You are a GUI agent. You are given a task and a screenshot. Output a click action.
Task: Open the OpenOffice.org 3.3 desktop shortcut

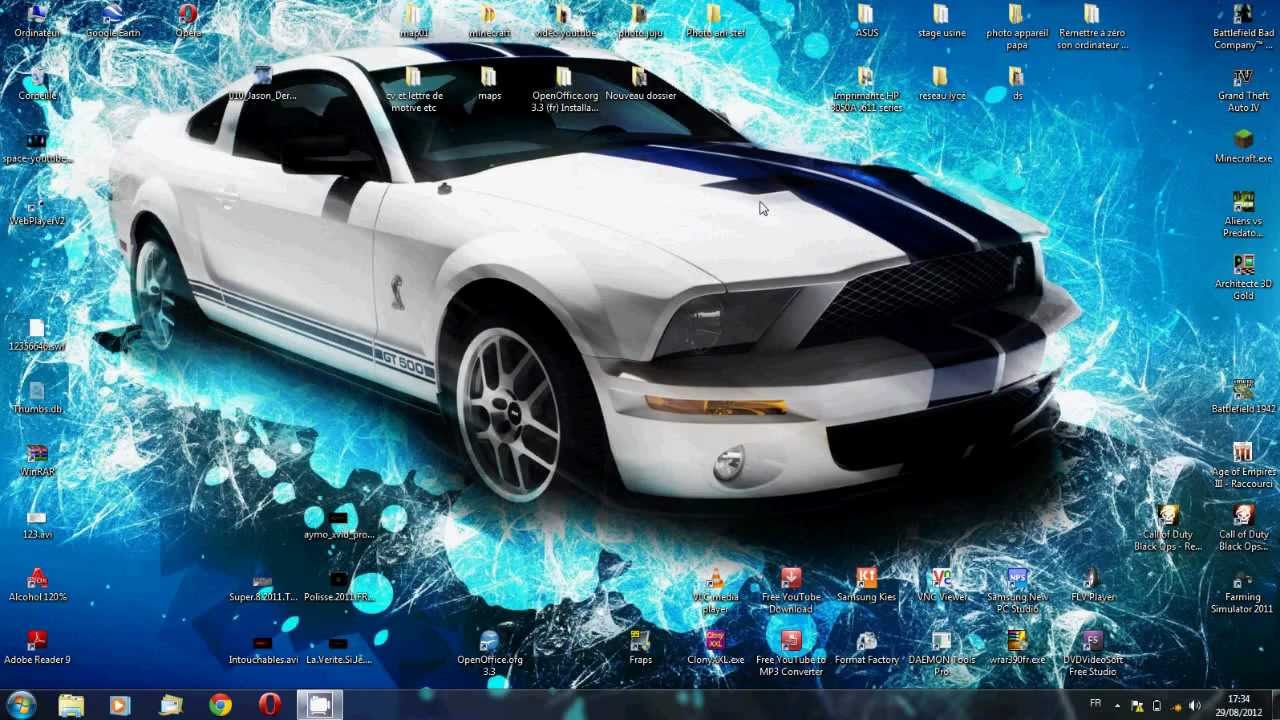point(489,653)
